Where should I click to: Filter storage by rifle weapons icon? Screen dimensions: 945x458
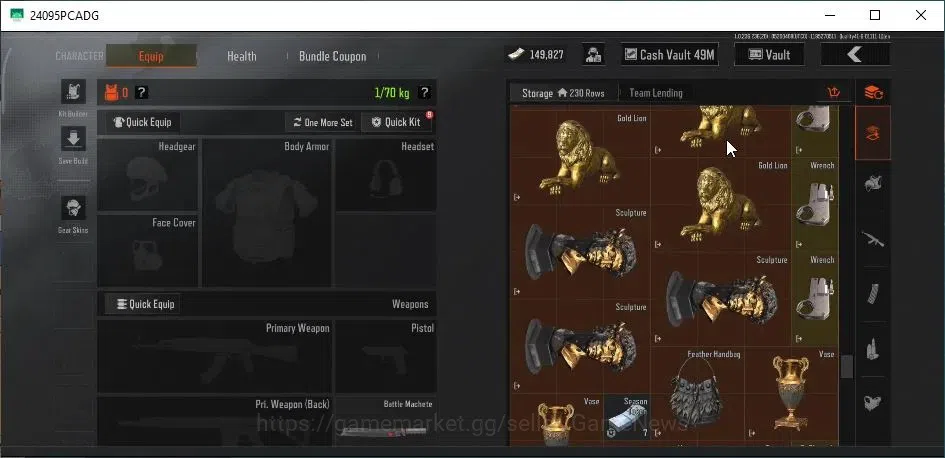[x=873, y=239]
